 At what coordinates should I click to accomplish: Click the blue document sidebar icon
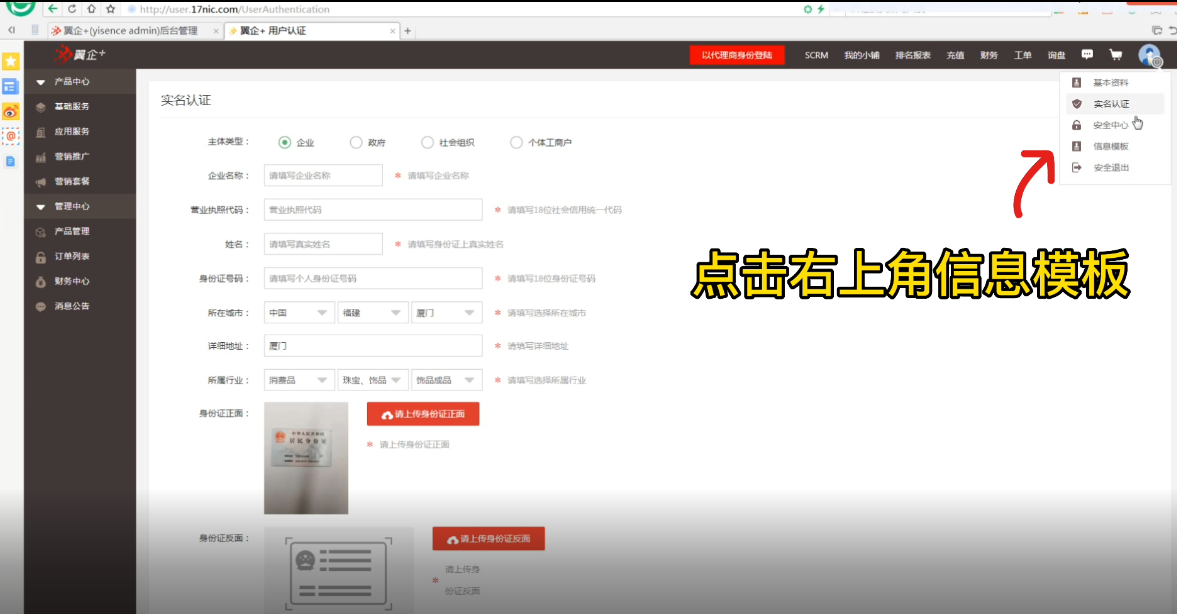point(11,161)
